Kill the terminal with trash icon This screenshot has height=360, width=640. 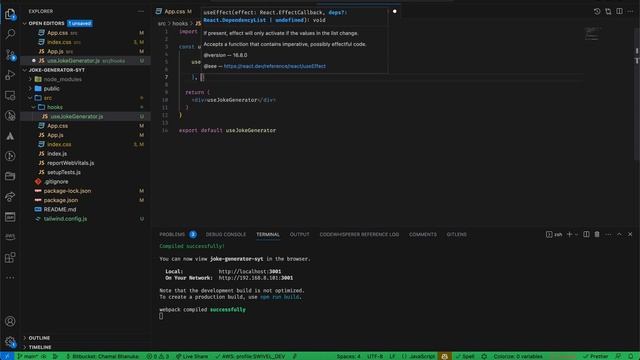pyautogui.click(x=597, y=234)
